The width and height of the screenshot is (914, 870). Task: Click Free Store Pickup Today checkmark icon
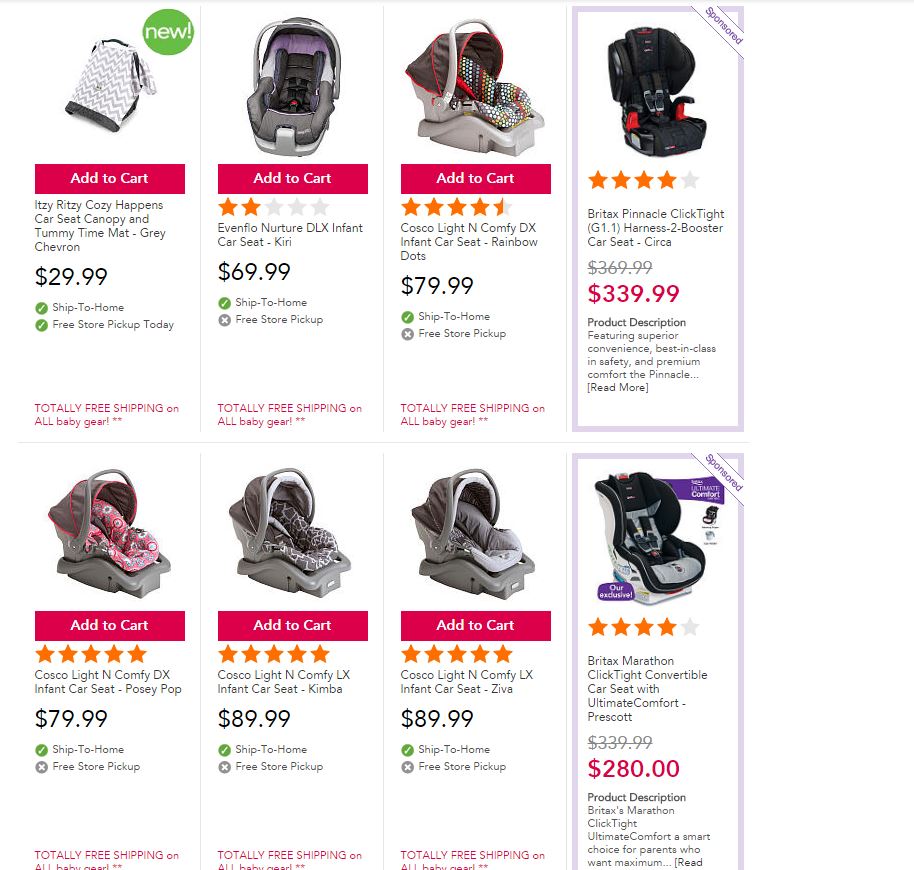42,325
